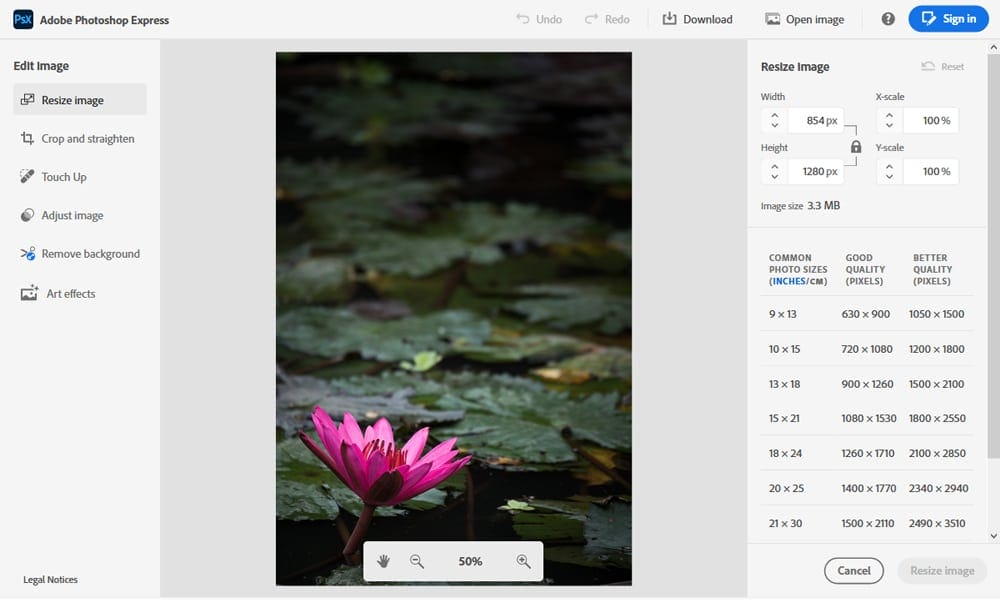Open the Remove background tool
The height and width of the screenshot is (600, 1000).
90,253
